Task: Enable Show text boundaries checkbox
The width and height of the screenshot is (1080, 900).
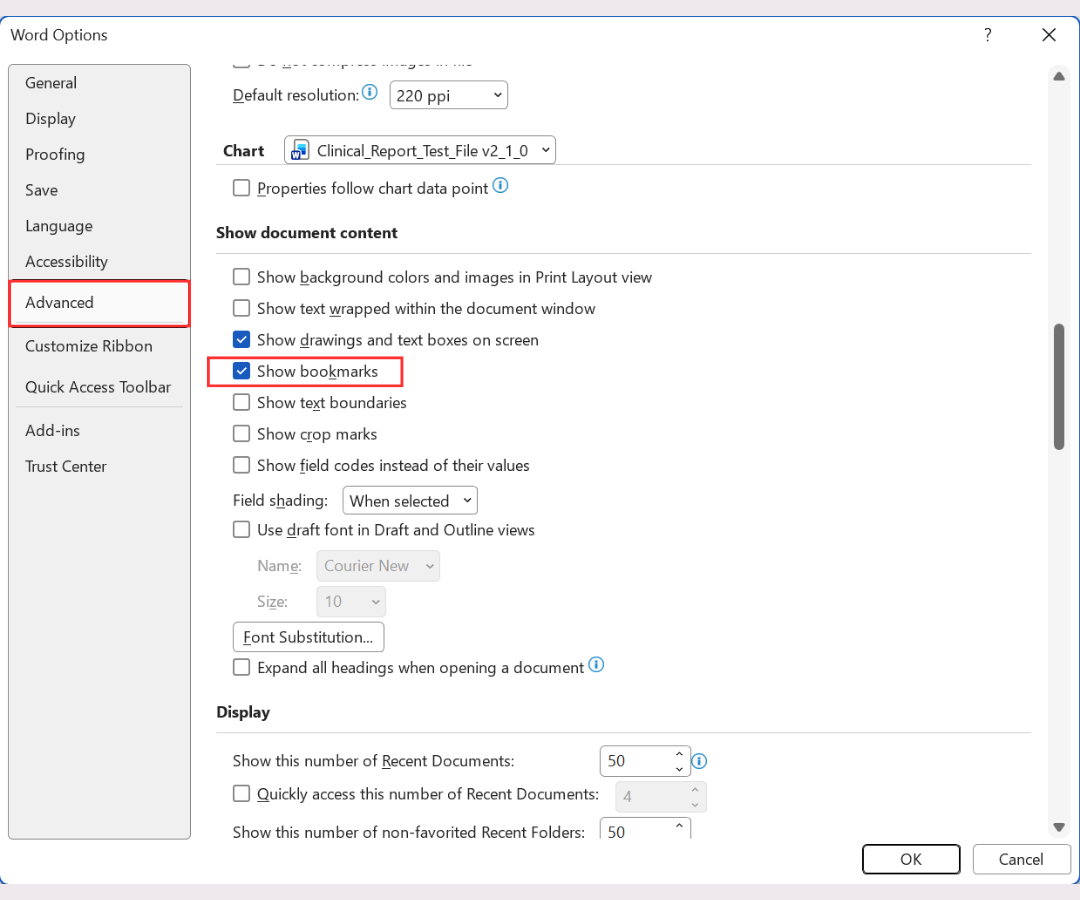Action: [241, 402]
